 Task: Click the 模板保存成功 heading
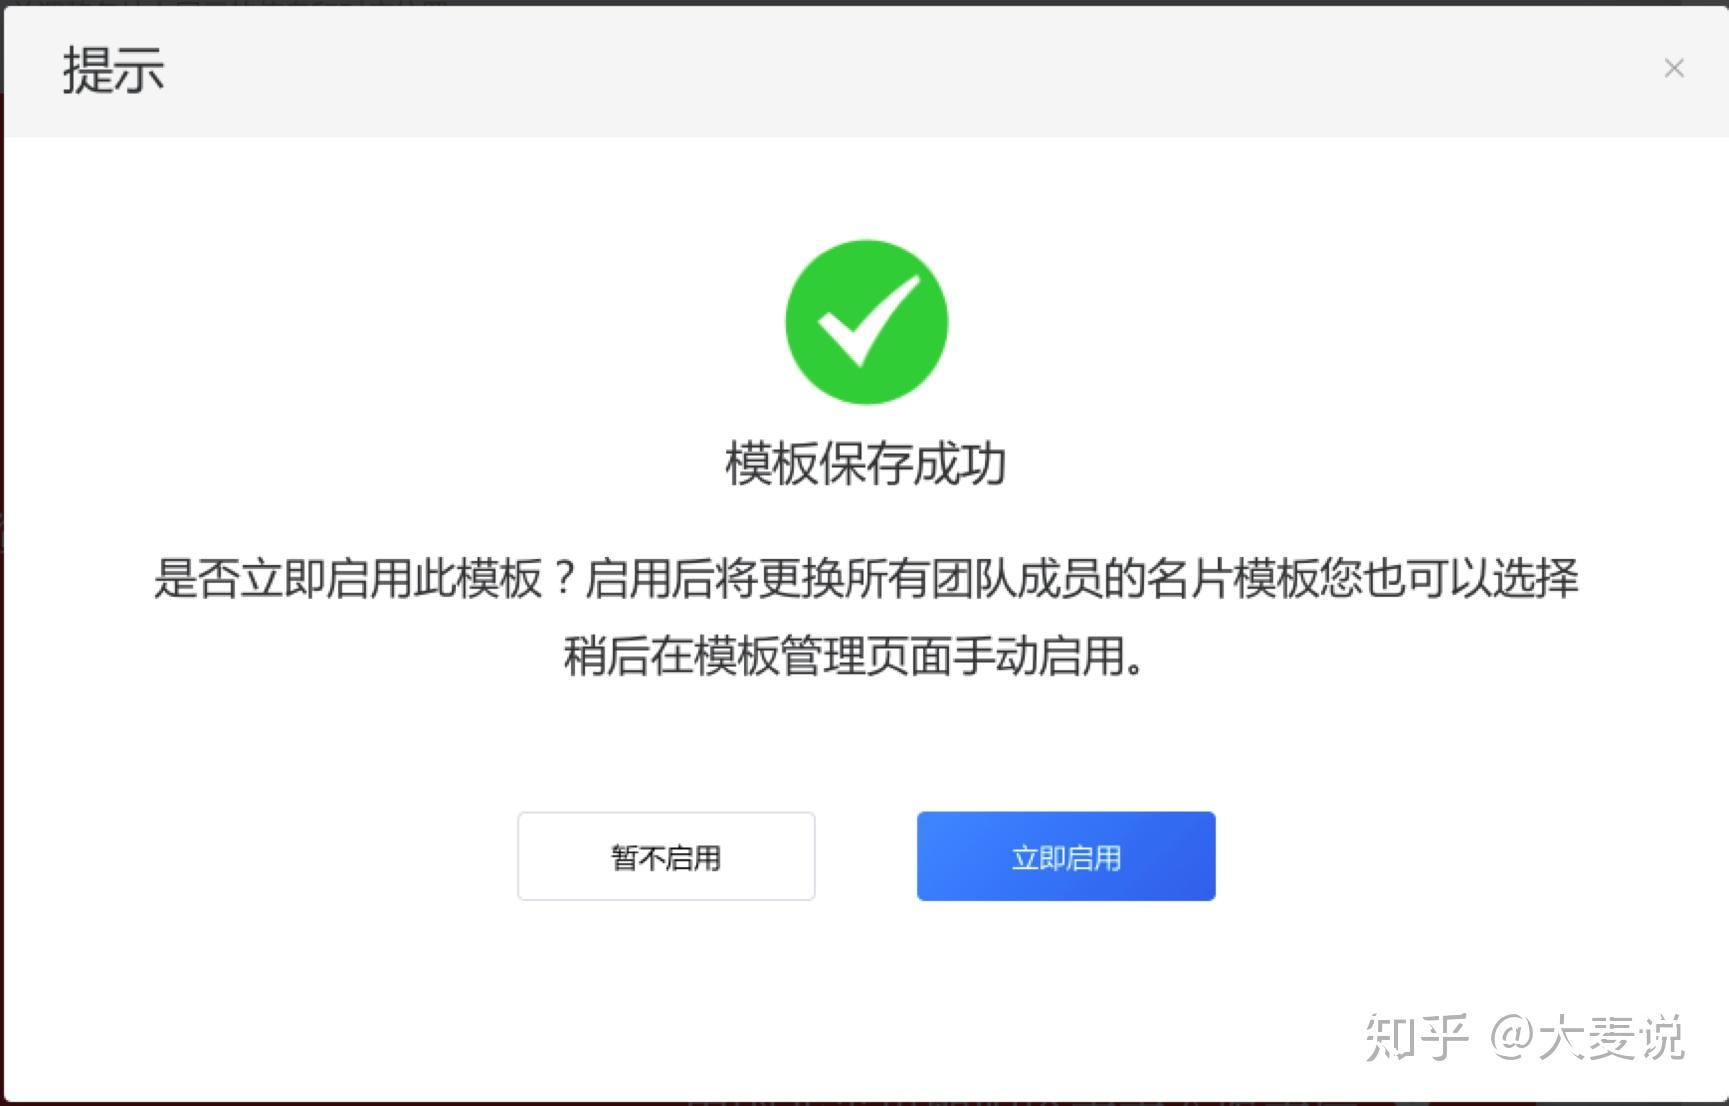pos(866,464)
